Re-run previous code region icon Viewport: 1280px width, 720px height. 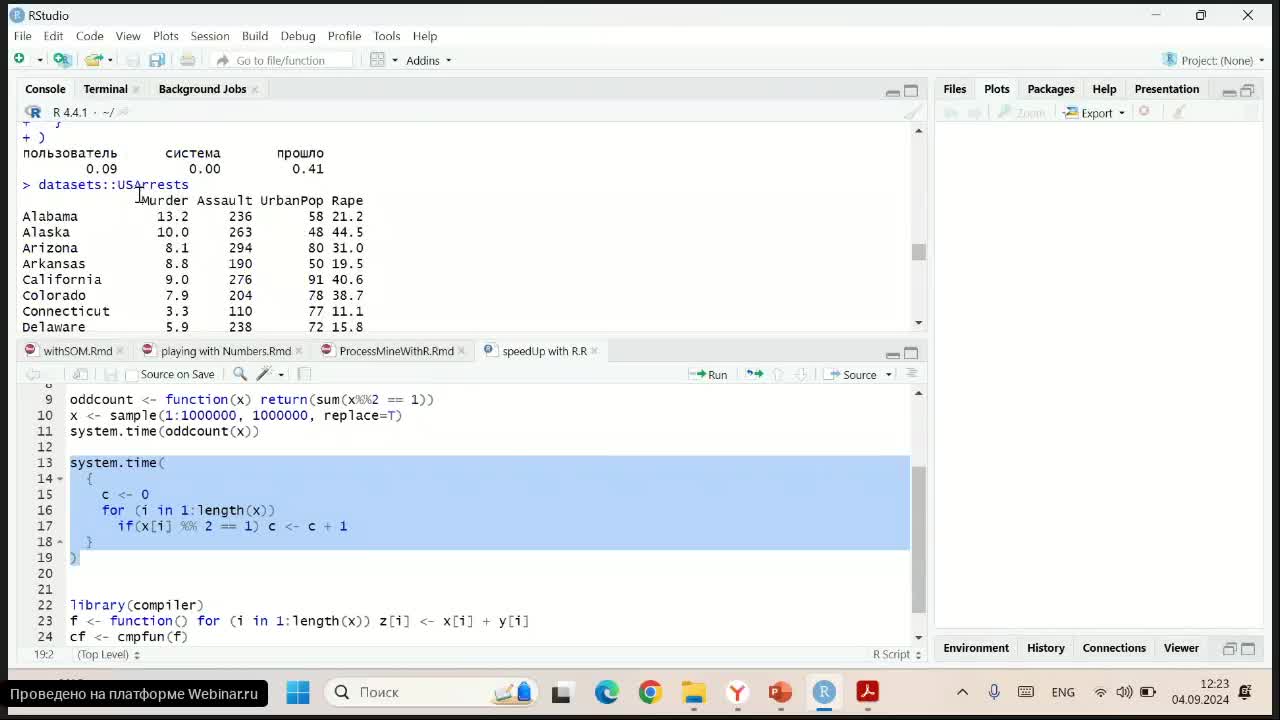pos(754,374)
